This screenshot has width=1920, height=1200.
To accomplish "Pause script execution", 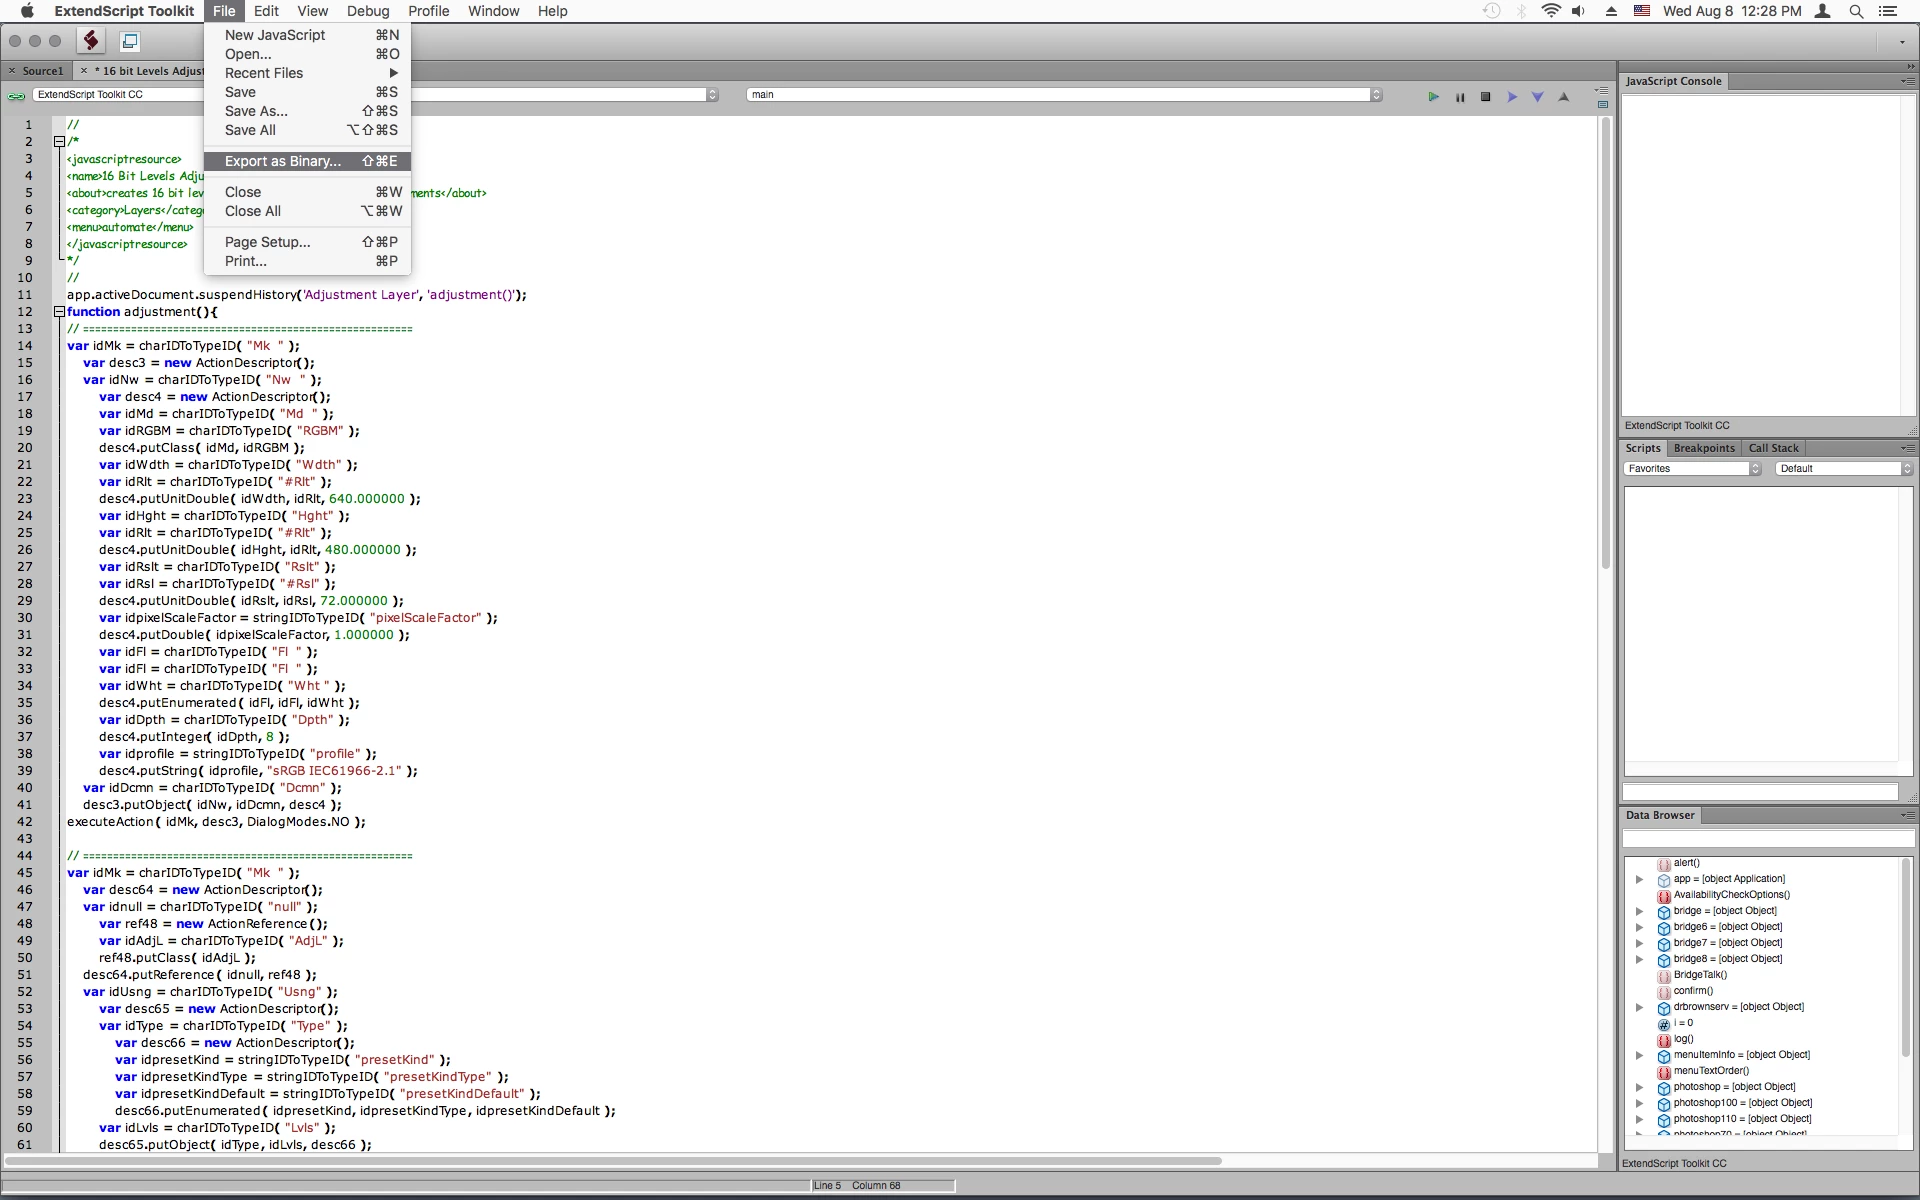I will (1460, 97).
